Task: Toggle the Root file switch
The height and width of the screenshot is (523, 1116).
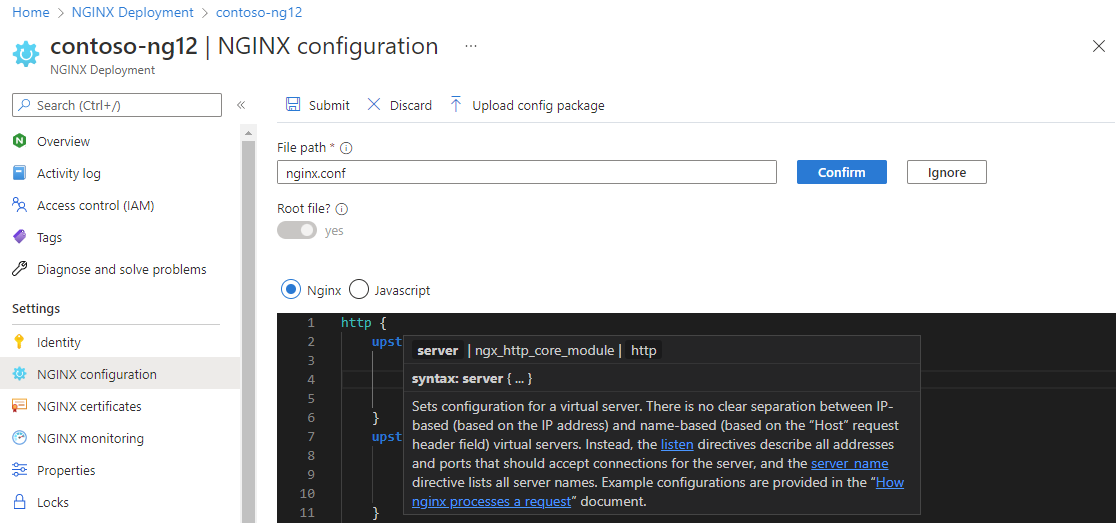Action: coord(297,230)
